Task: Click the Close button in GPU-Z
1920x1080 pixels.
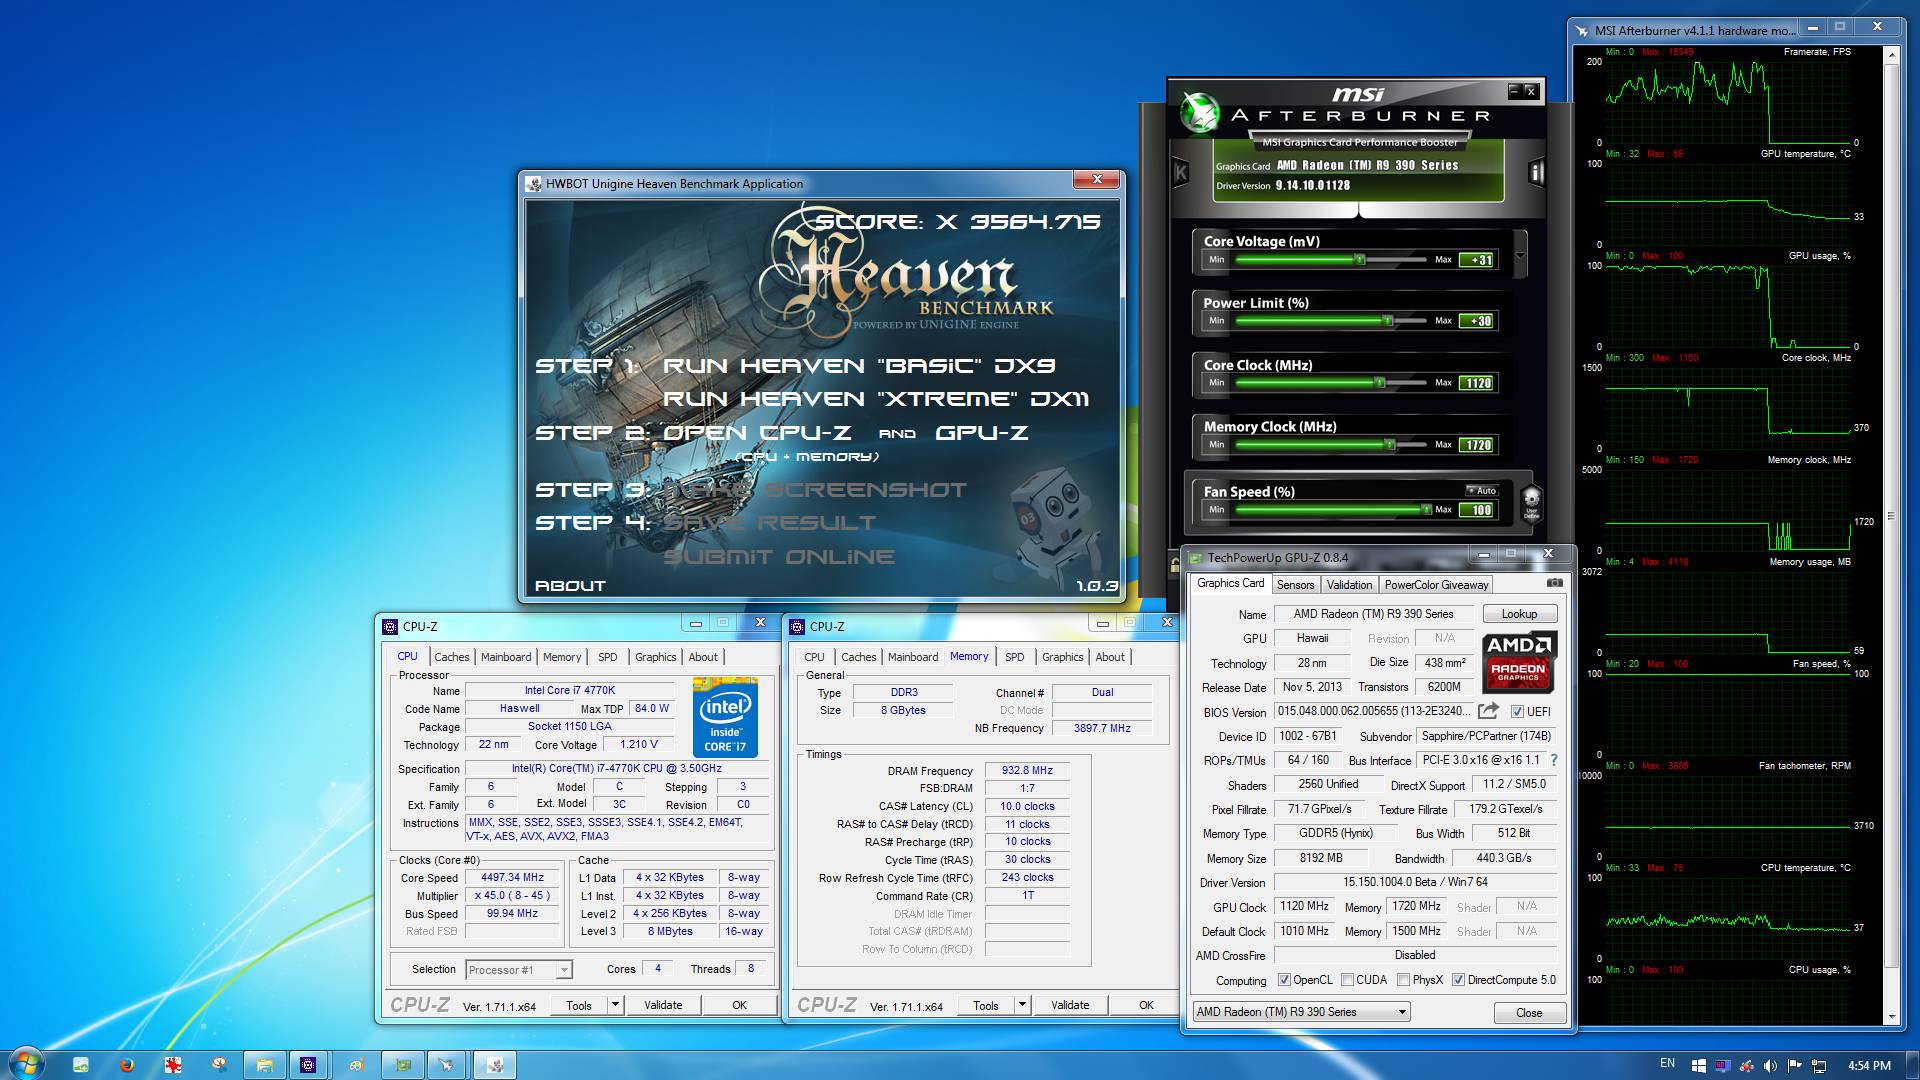Action: coord(1528,1013)
